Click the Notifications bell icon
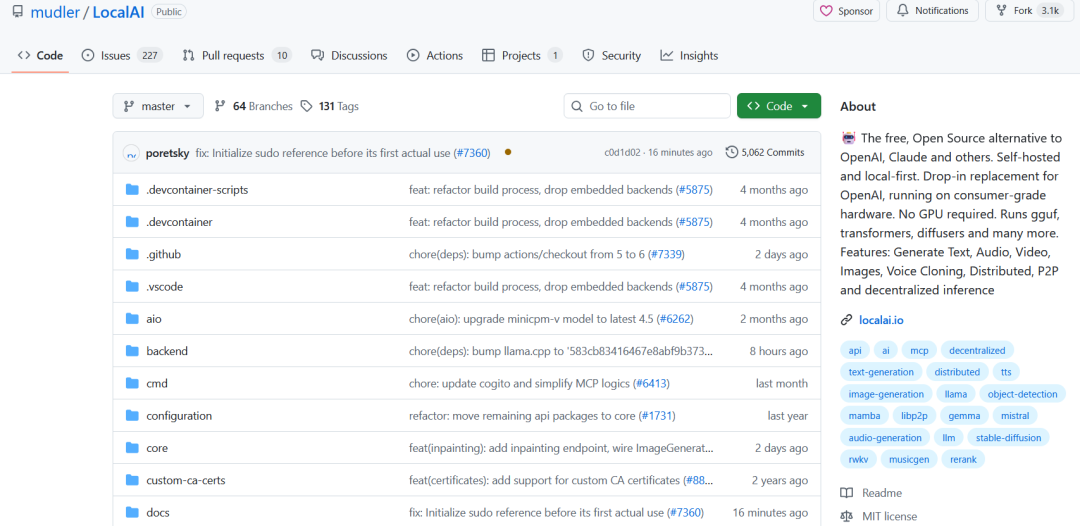The width and height of the screenshot is (1080, 526). click(903, 11)
